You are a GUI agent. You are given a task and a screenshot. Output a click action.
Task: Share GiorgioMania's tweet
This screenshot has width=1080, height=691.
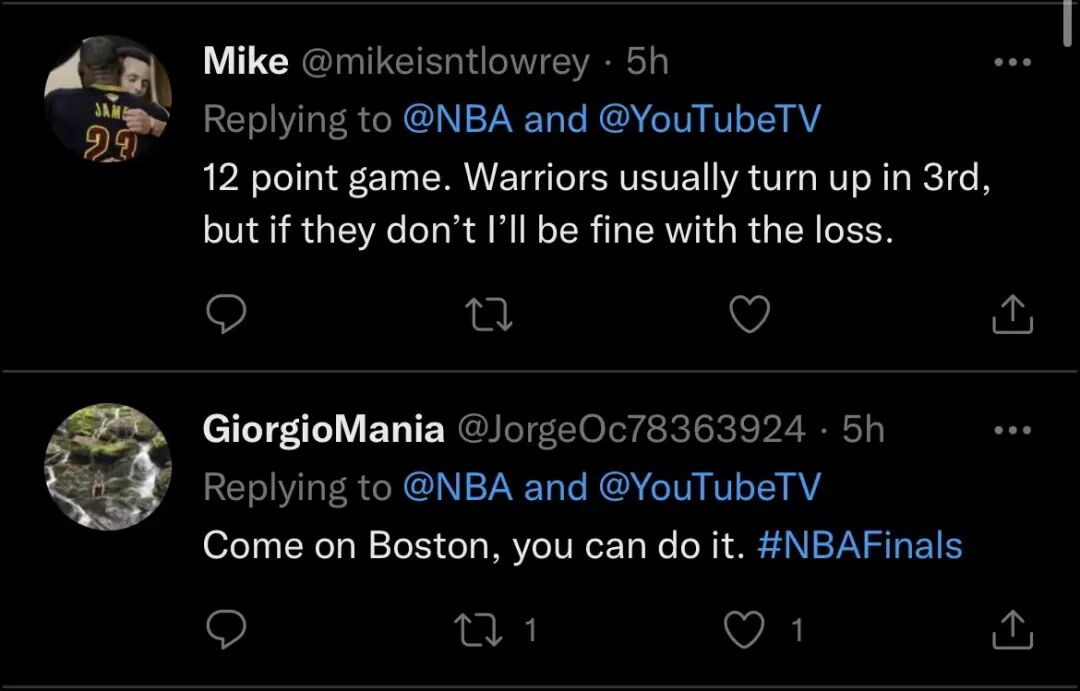[1011, 629]
